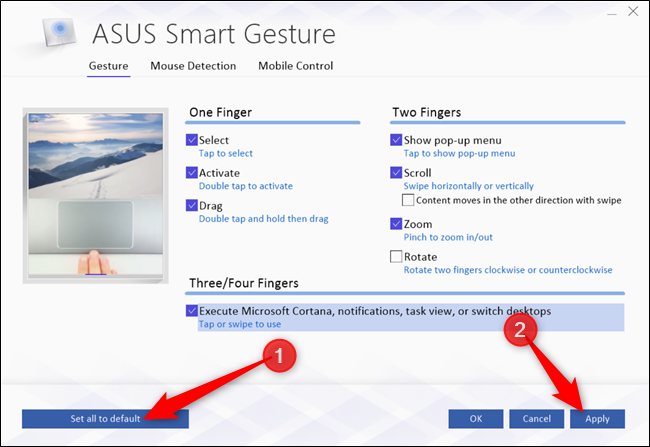Viewport: 650px width, 447px height.
Task: Click Double tap and hold then drag
Action: (x=264, y=219)
